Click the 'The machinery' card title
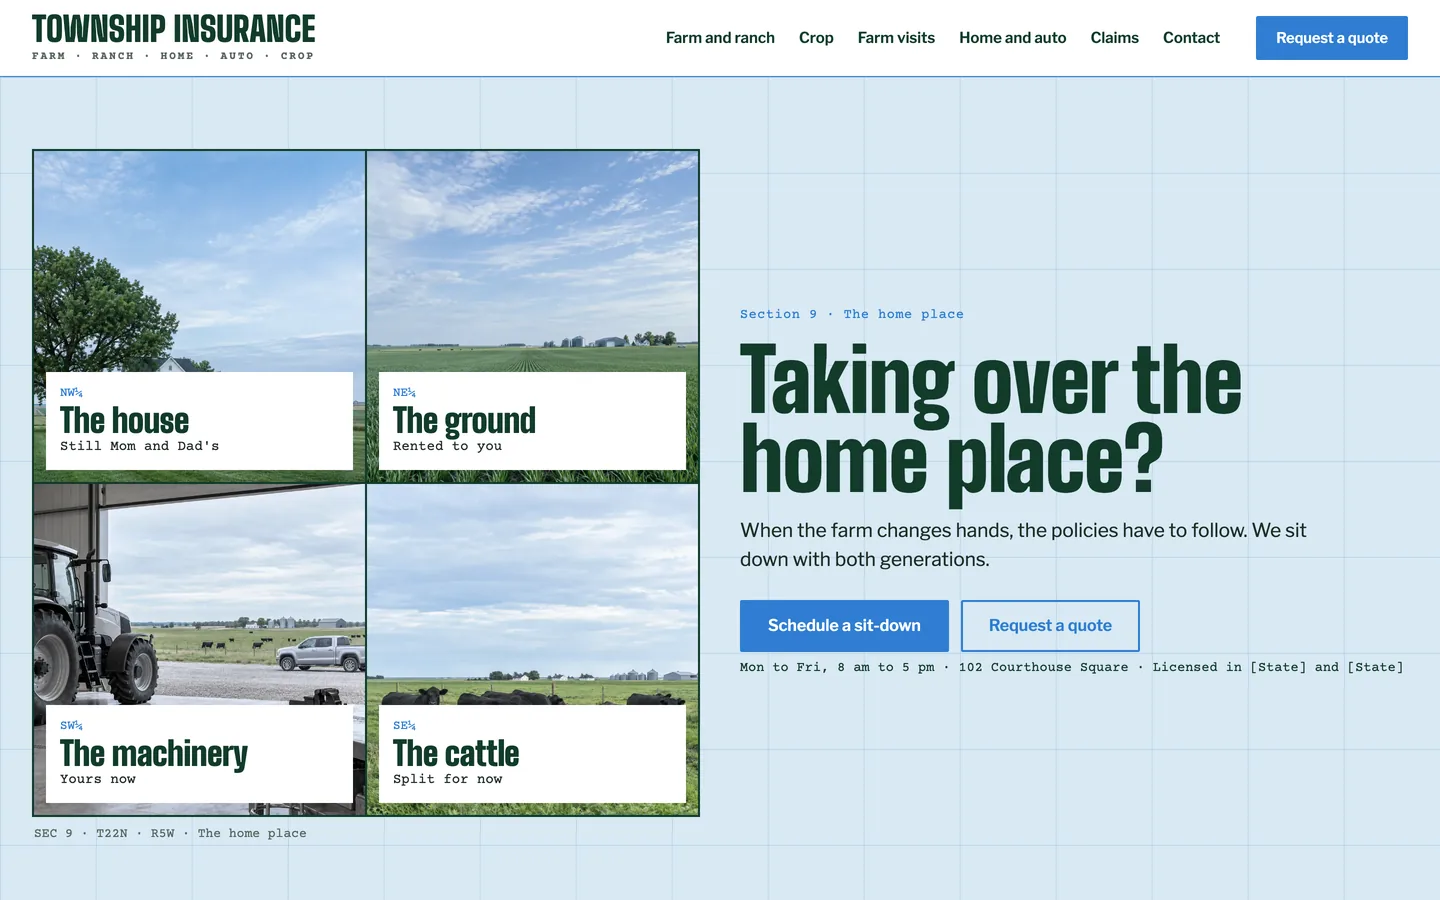The width and height of the screenshot is (1440, 900). pos(153,754)
